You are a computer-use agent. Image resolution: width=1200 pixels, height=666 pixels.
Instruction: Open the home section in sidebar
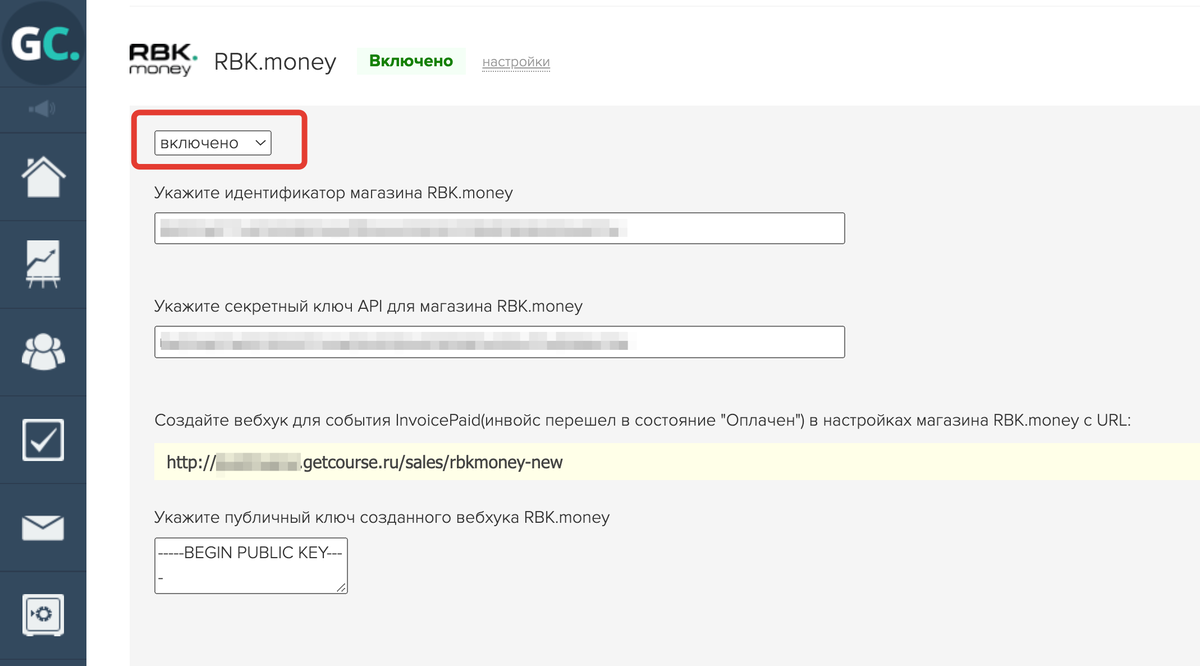(x=43, y=177)
